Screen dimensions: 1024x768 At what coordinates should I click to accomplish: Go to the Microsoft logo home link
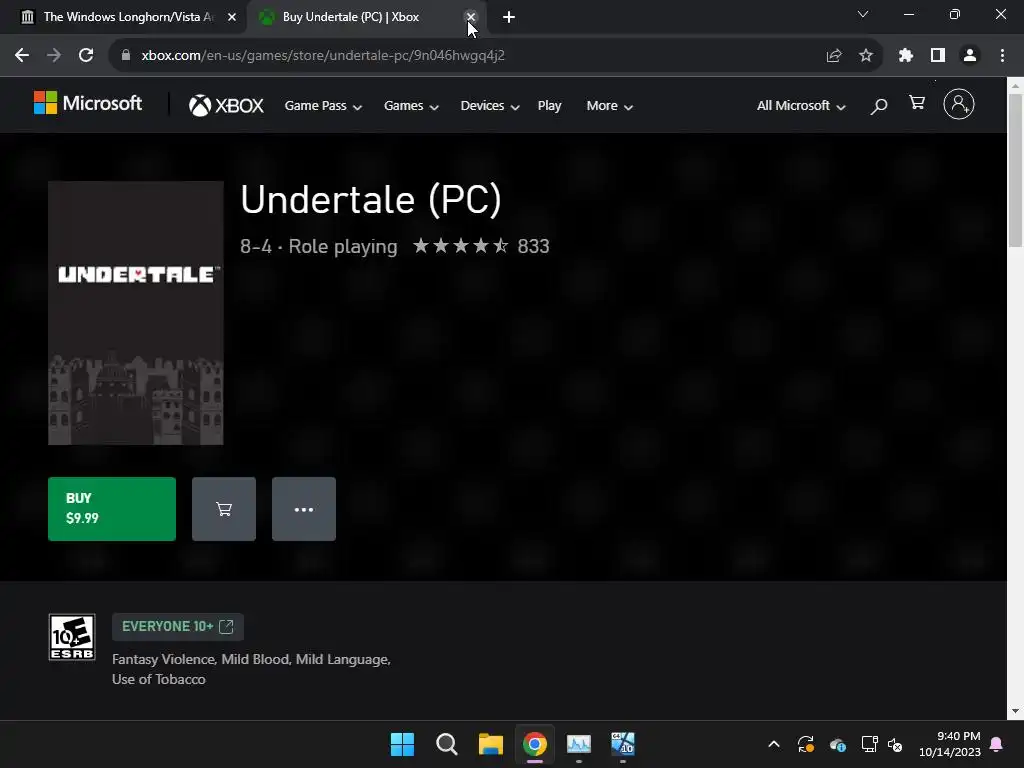88,103
